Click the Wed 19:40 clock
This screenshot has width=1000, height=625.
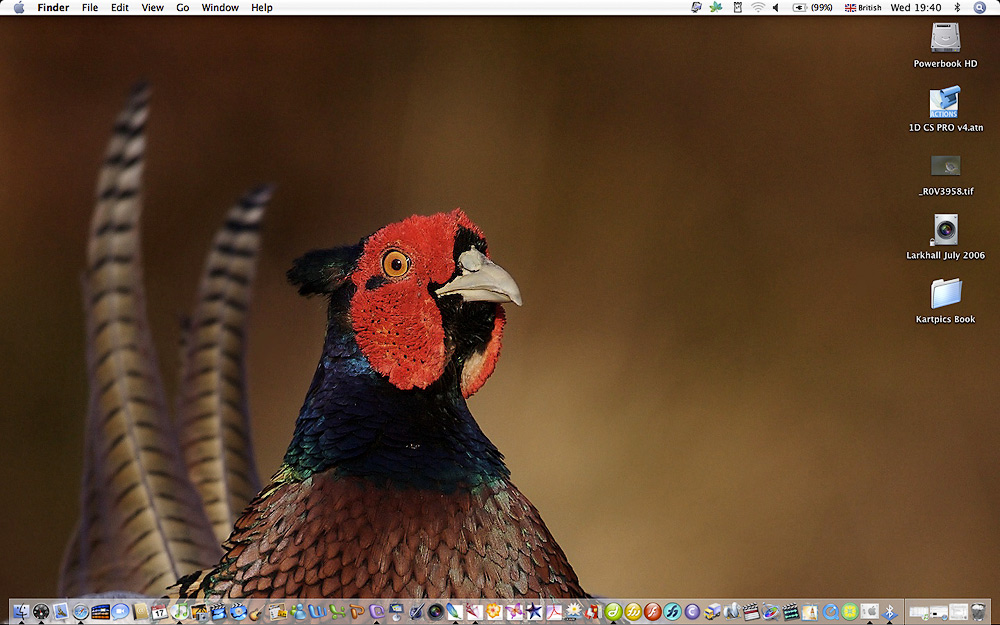916,8
